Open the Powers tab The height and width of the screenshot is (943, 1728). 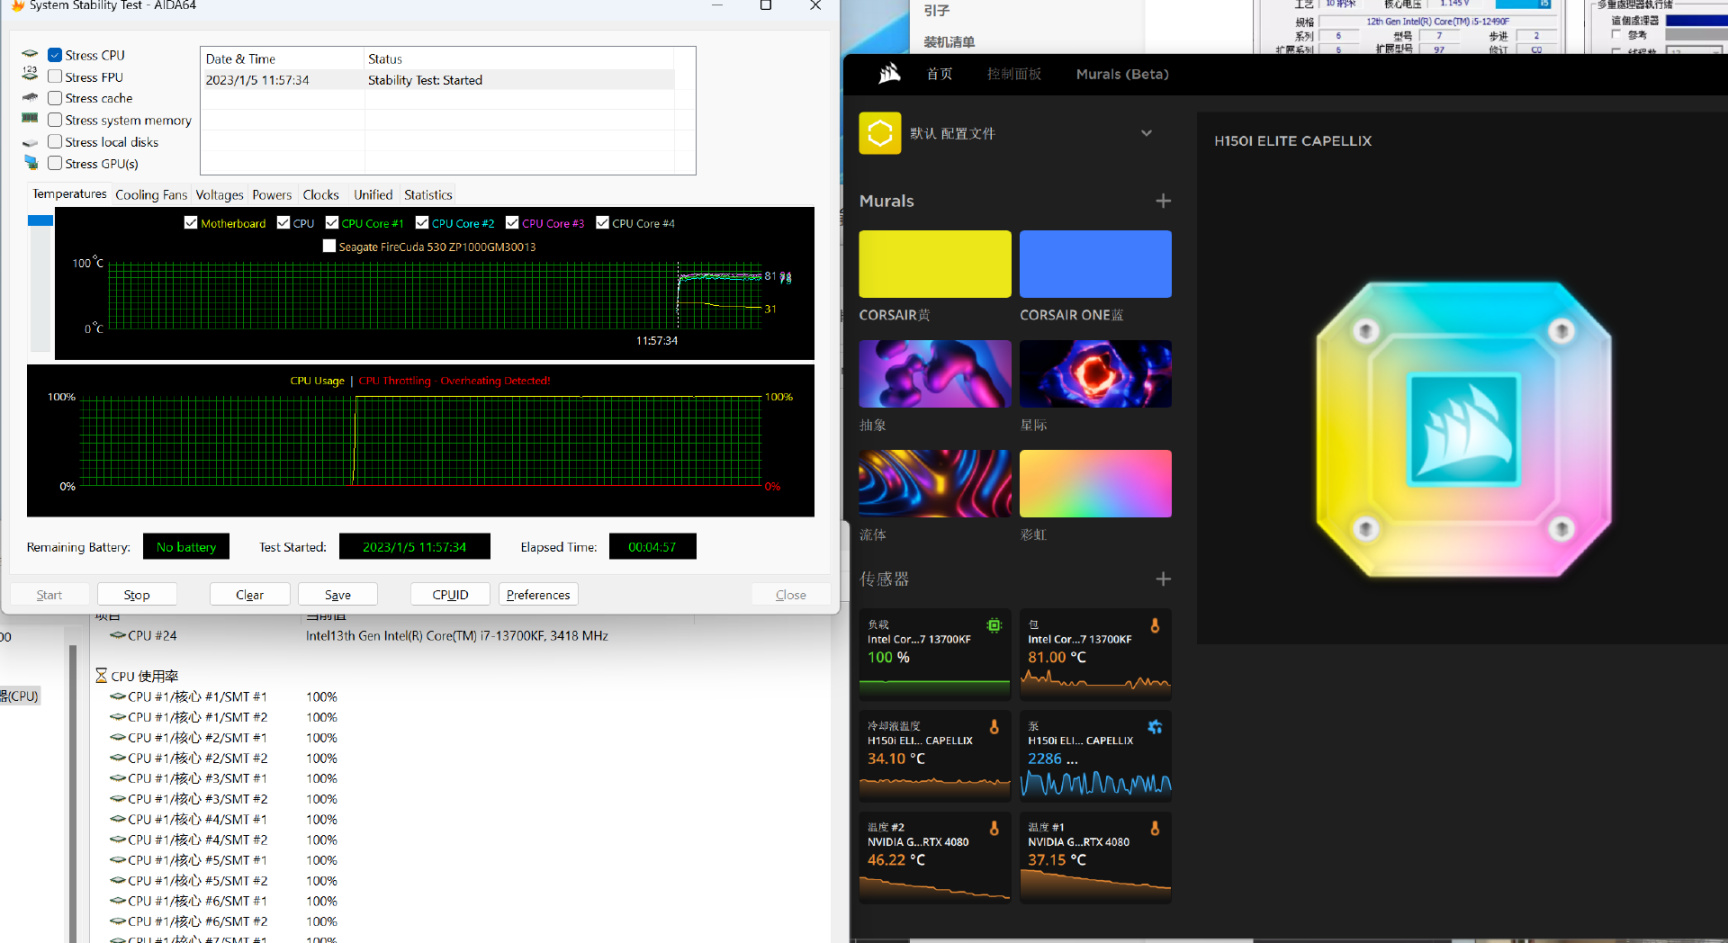pyautogui.click(x=272, y=195)
